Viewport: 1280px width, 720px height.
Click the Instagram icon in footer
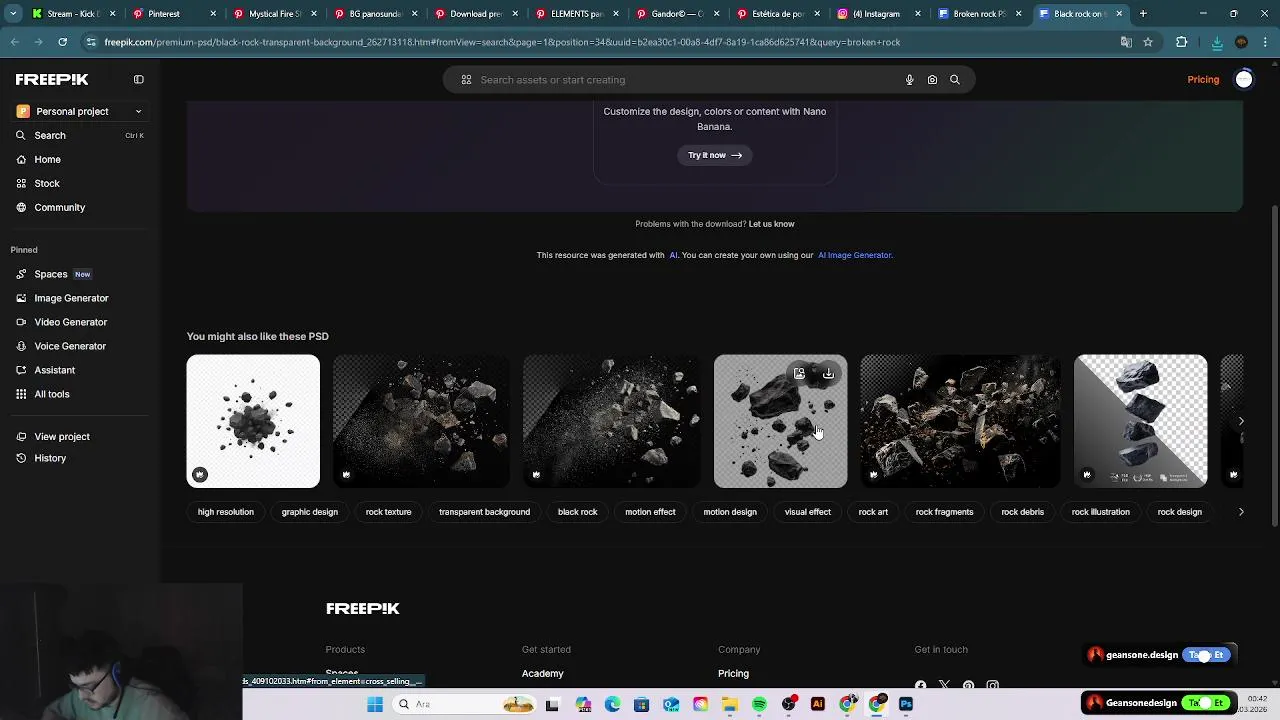(992, 685)
